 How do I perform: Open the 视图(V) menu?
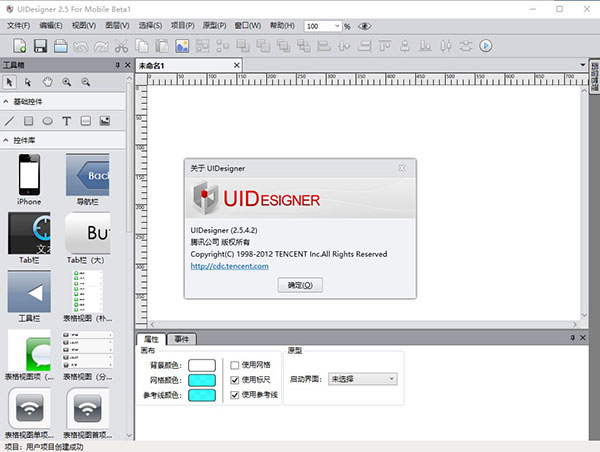(84, 26)
